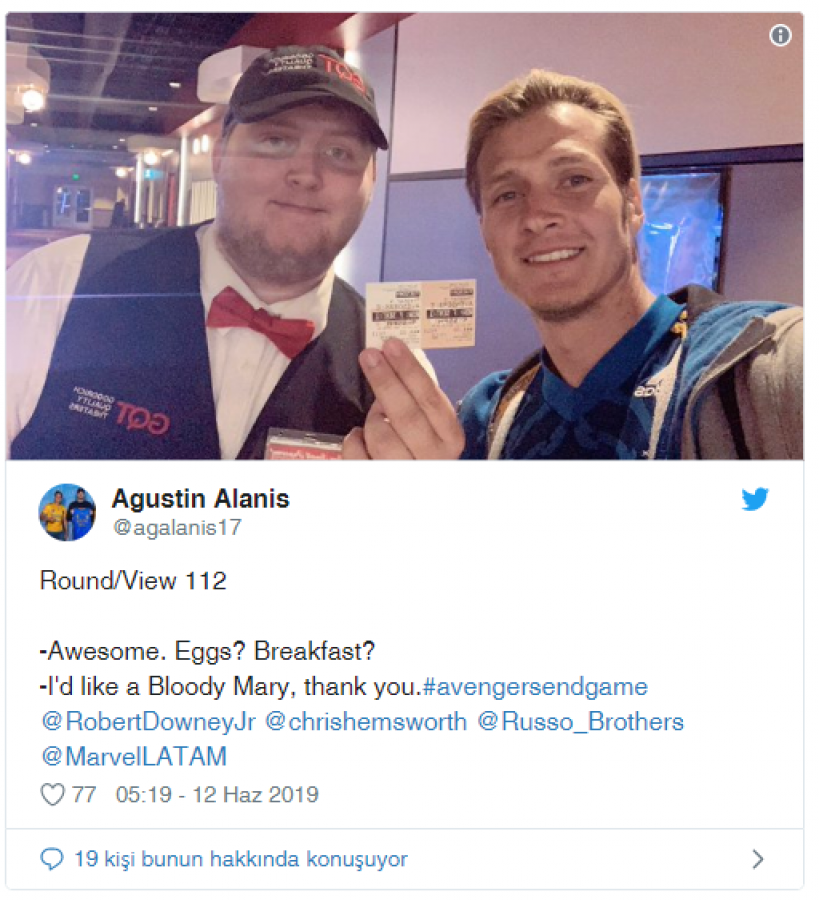Open the selfie photo with tickets
The image size is (819, 900).
pyautogui.click(x=404, y=236)
